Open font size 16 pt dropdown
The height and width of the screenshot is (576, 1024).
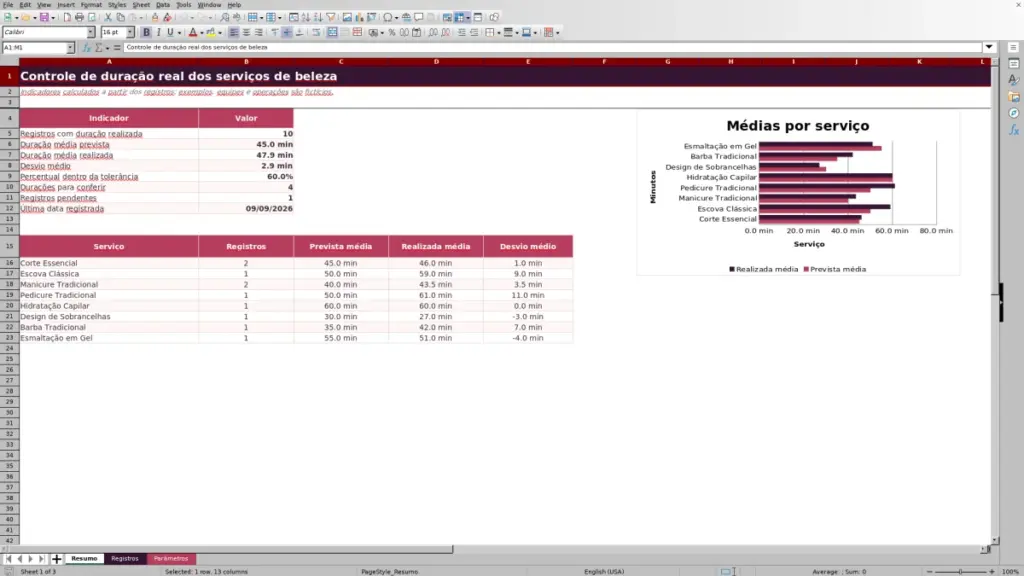coord(130,32)
